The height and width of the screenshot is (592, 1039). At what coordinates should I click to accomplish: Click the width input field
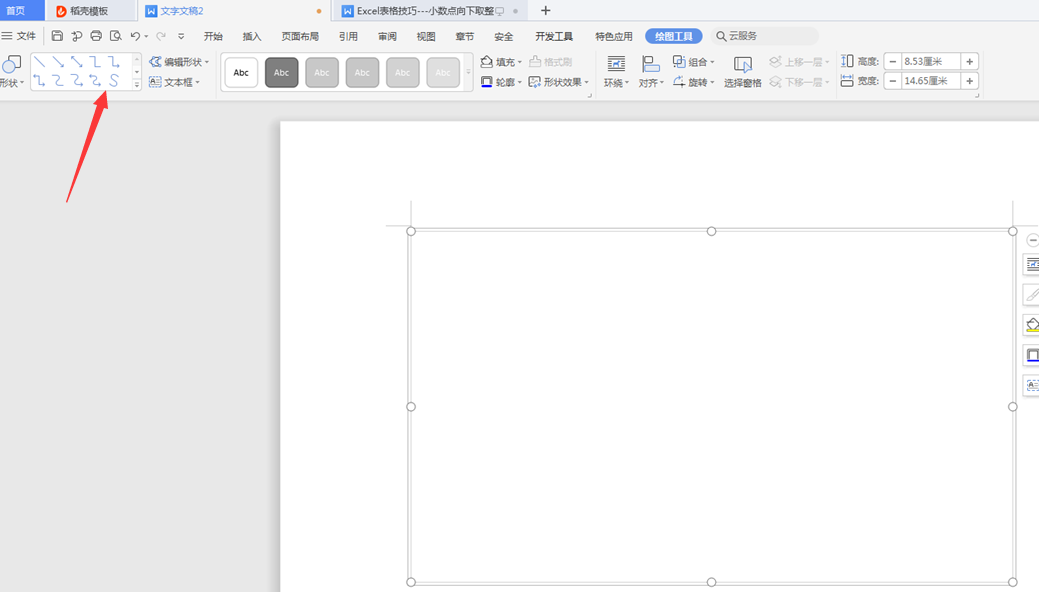[929, 81]
